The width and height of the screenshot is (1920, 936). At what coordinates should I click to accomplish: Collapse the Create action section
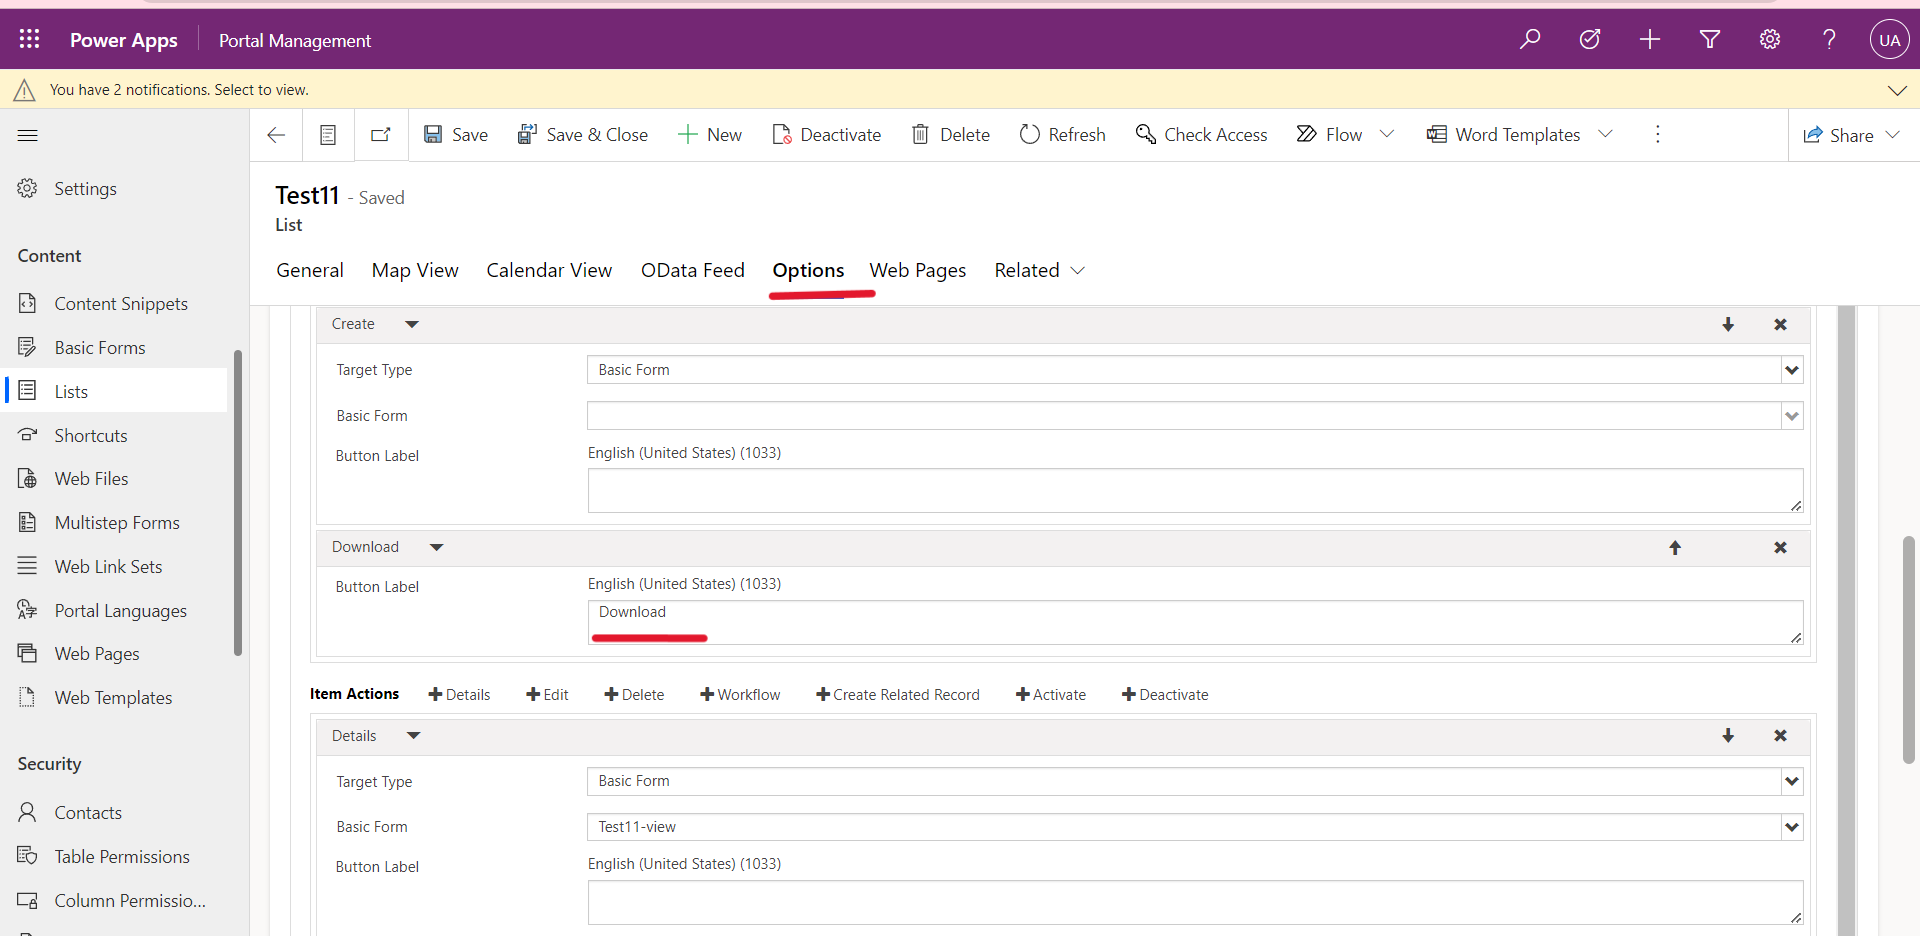(412, 324)
